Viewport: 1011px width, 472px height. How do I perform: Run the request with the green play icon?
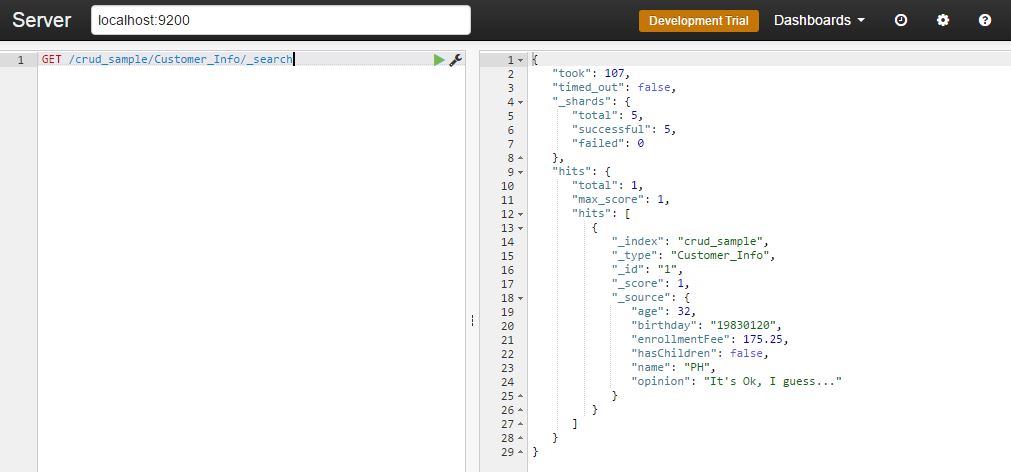(439, 60)
